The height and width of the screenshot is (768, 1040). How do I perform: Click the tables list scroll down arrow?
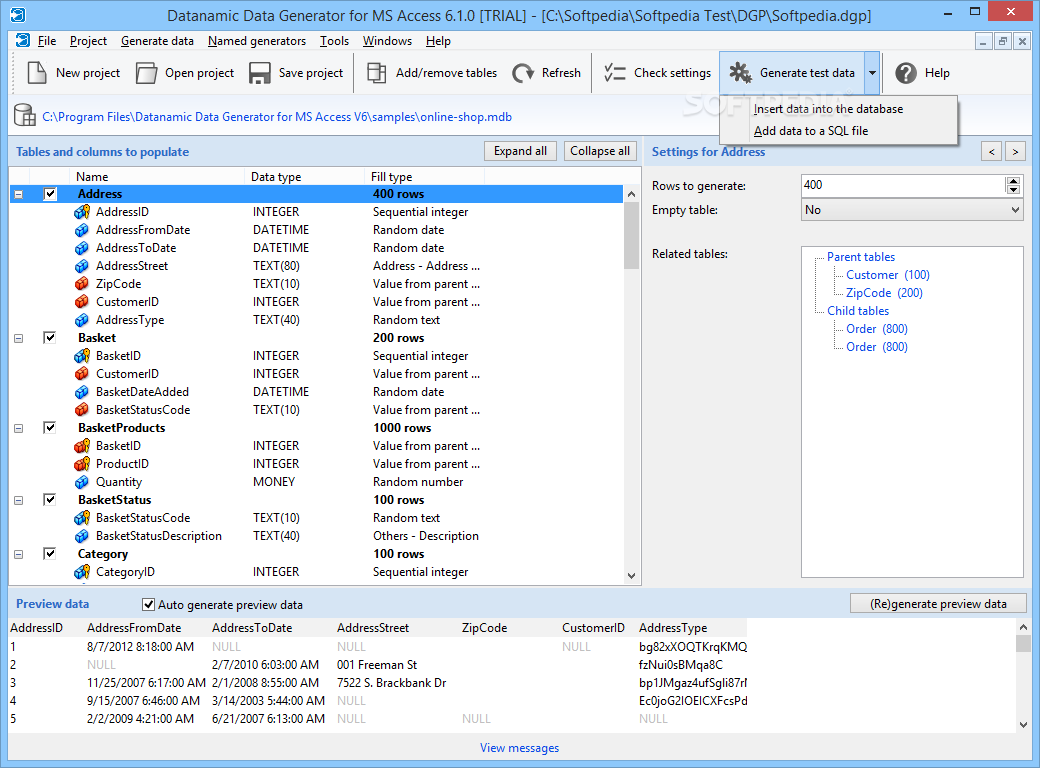(631, 576)
